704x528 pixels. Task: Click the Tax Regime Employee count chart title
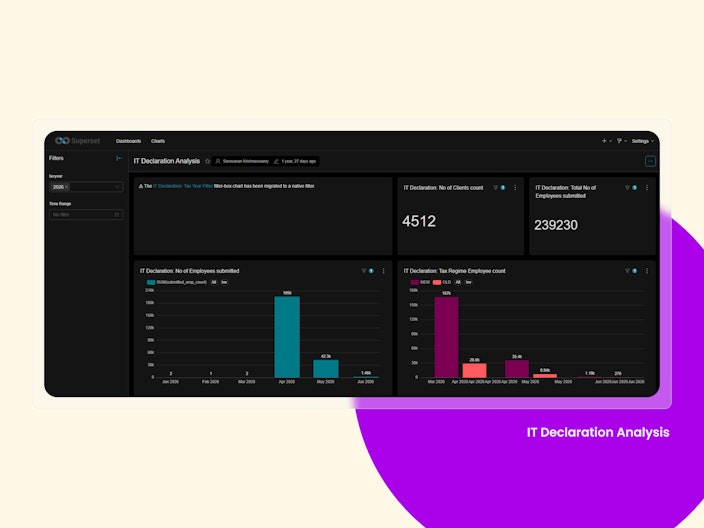pyautogui.click(x=454, y=271)
